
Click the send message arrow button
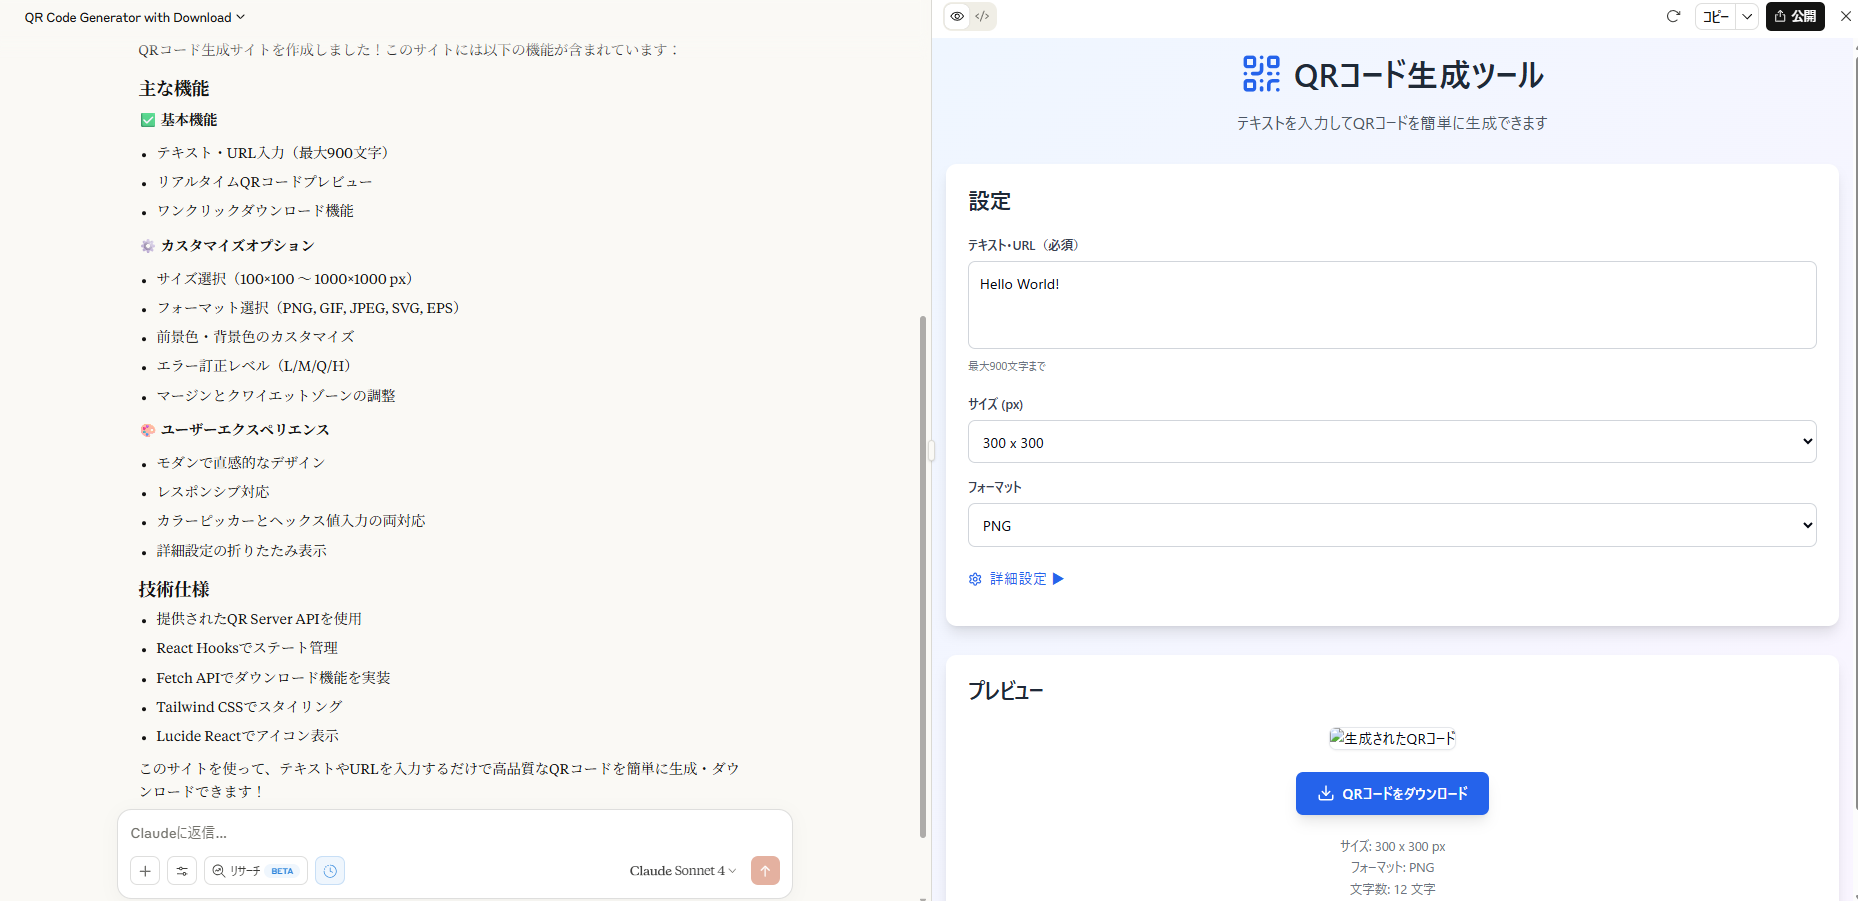tap(765, 871)
